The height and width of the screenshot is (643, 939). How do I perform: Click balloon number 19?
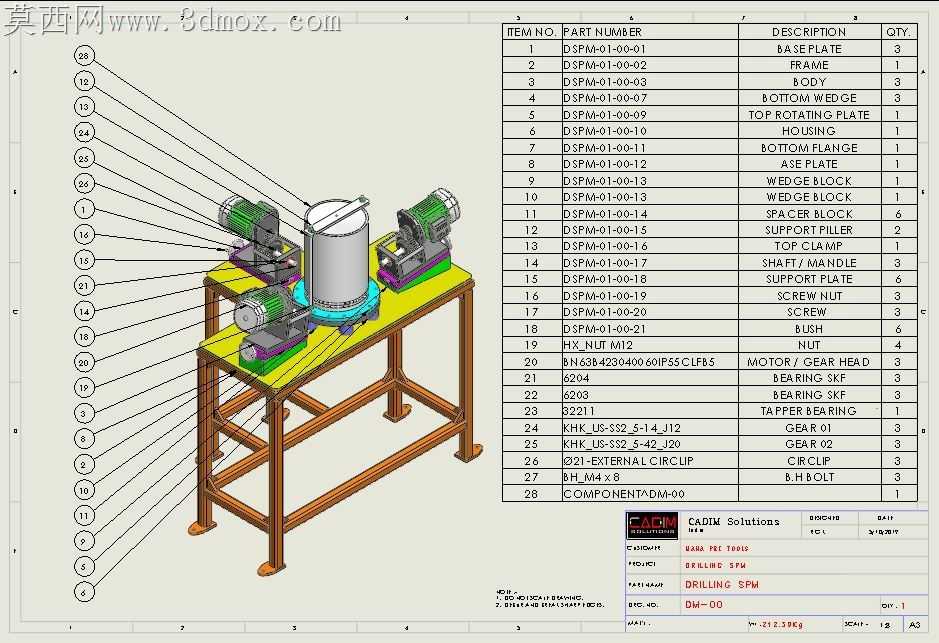click(84, 387)
